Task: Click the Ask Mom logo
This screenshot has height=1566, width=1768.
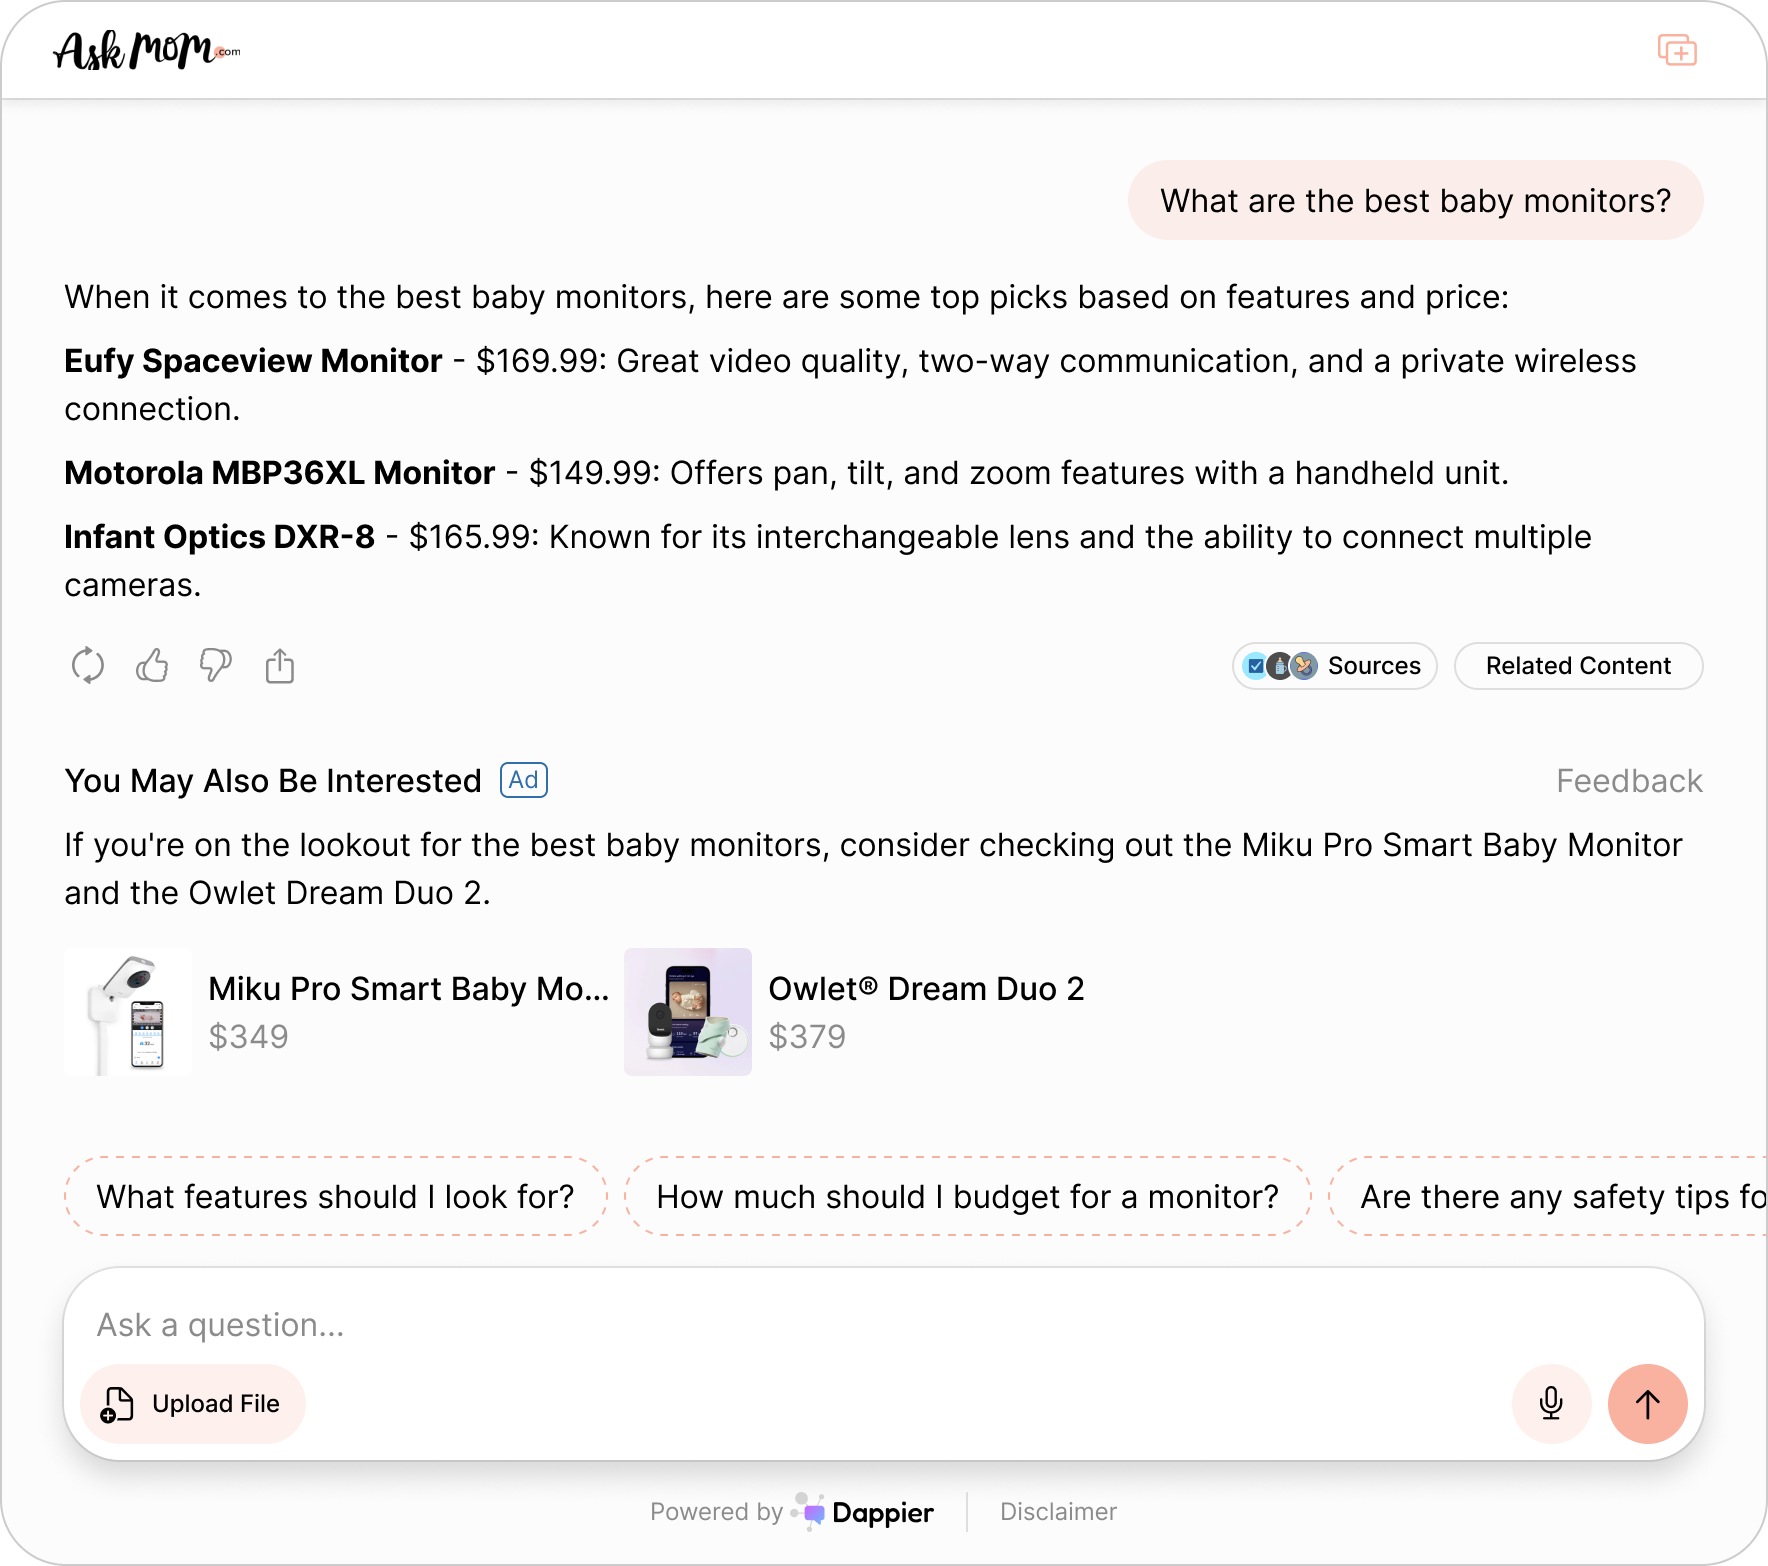Action: (x=147, y=50)
